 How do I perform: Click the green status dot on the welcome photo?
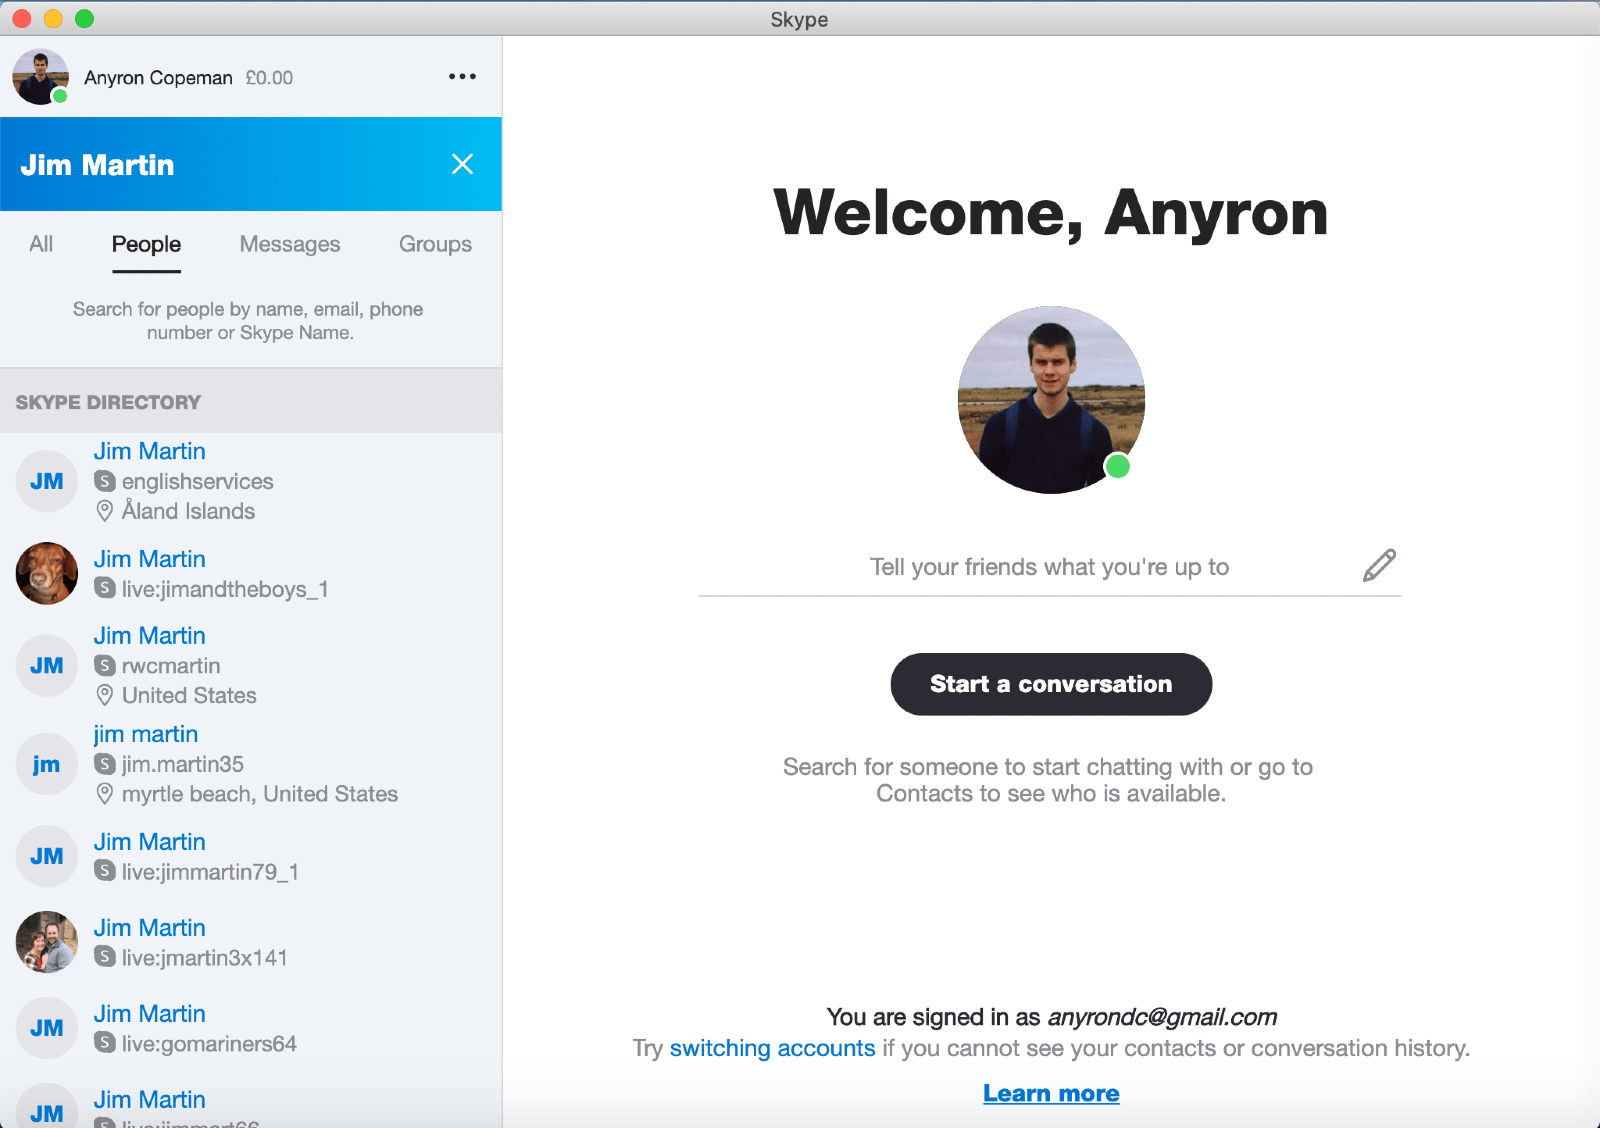1117,466
